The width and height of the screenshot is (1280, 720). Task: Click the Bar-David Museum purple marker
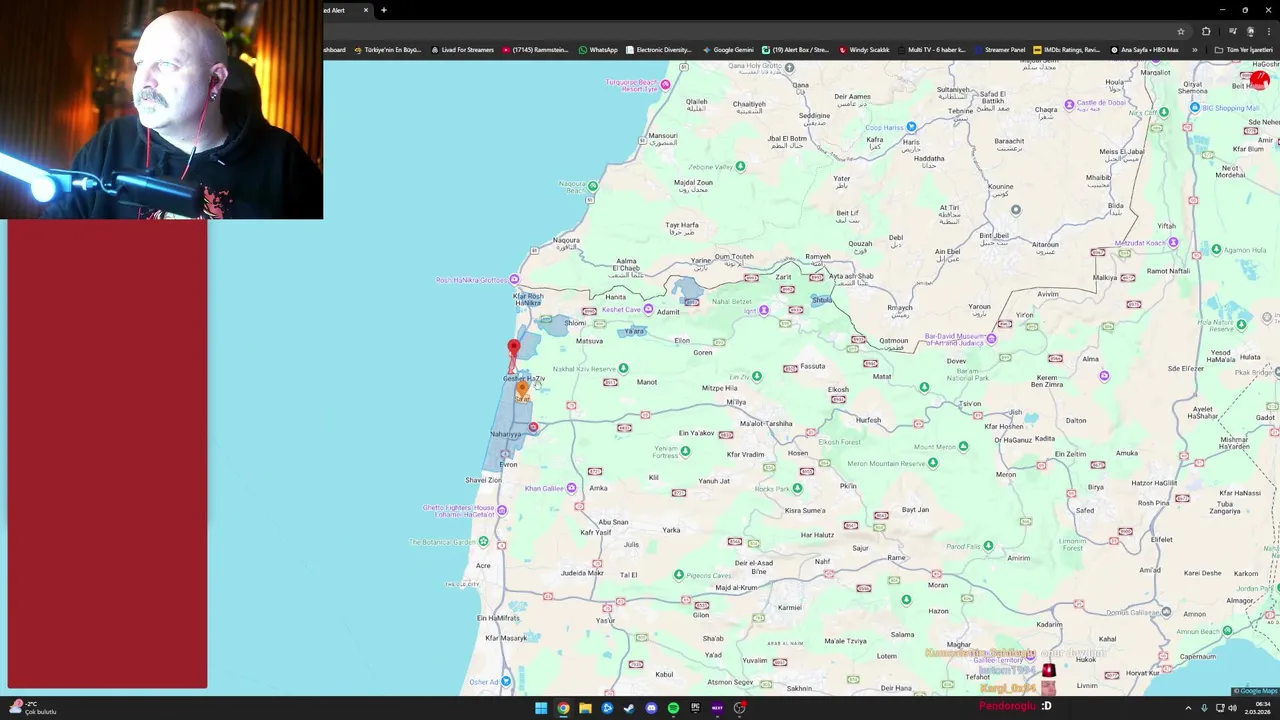point(991,339)
